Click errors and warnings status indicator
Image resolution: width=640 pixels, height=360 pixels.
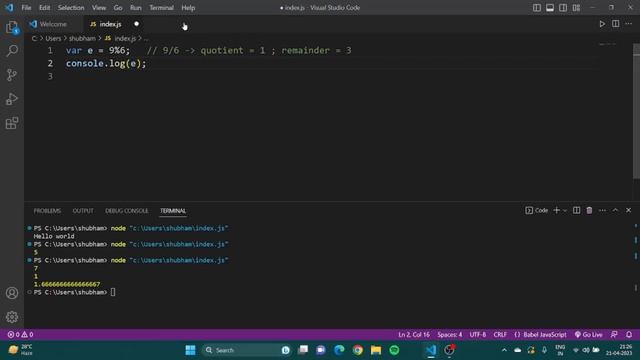tap(20, 335)
